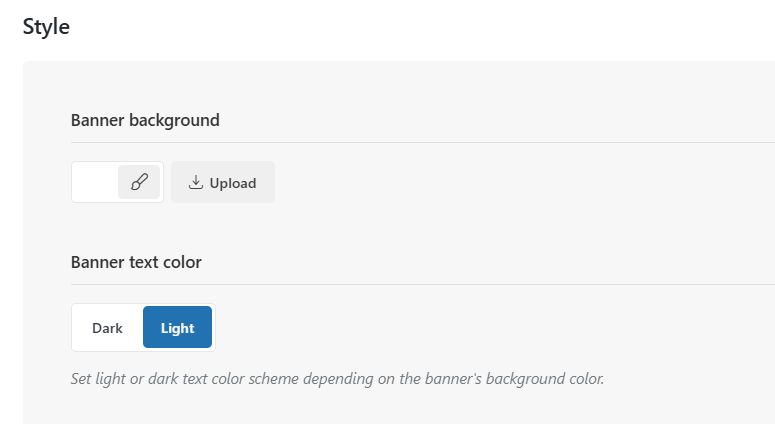Click the Banner text color label

click(136, 262)
